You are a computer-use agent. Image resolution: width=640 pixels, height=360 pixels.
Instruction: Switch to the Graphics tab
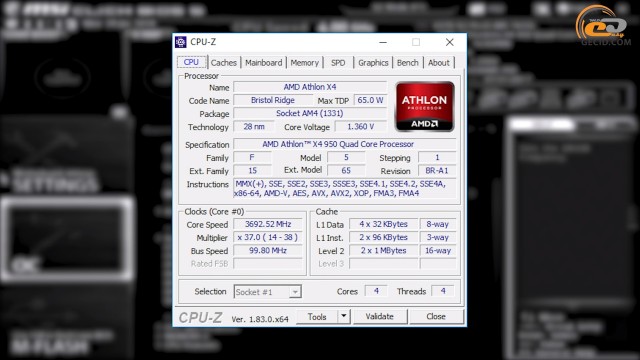[373, 63]
